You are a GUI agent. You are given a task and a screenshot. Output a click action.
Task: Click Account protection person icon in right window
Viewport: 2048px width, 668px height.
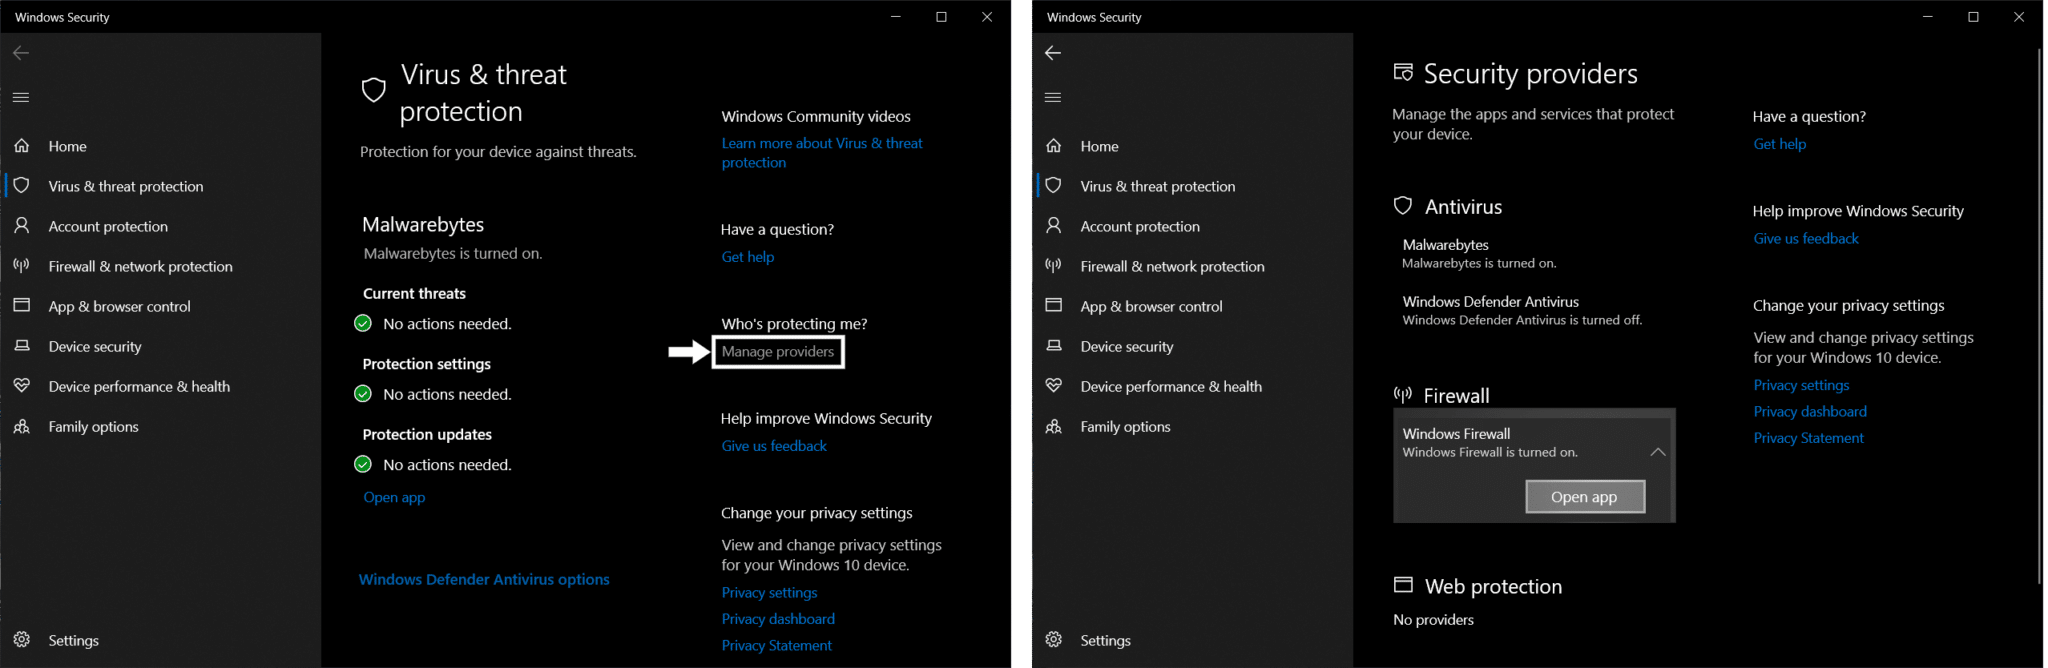(1053, 226)
